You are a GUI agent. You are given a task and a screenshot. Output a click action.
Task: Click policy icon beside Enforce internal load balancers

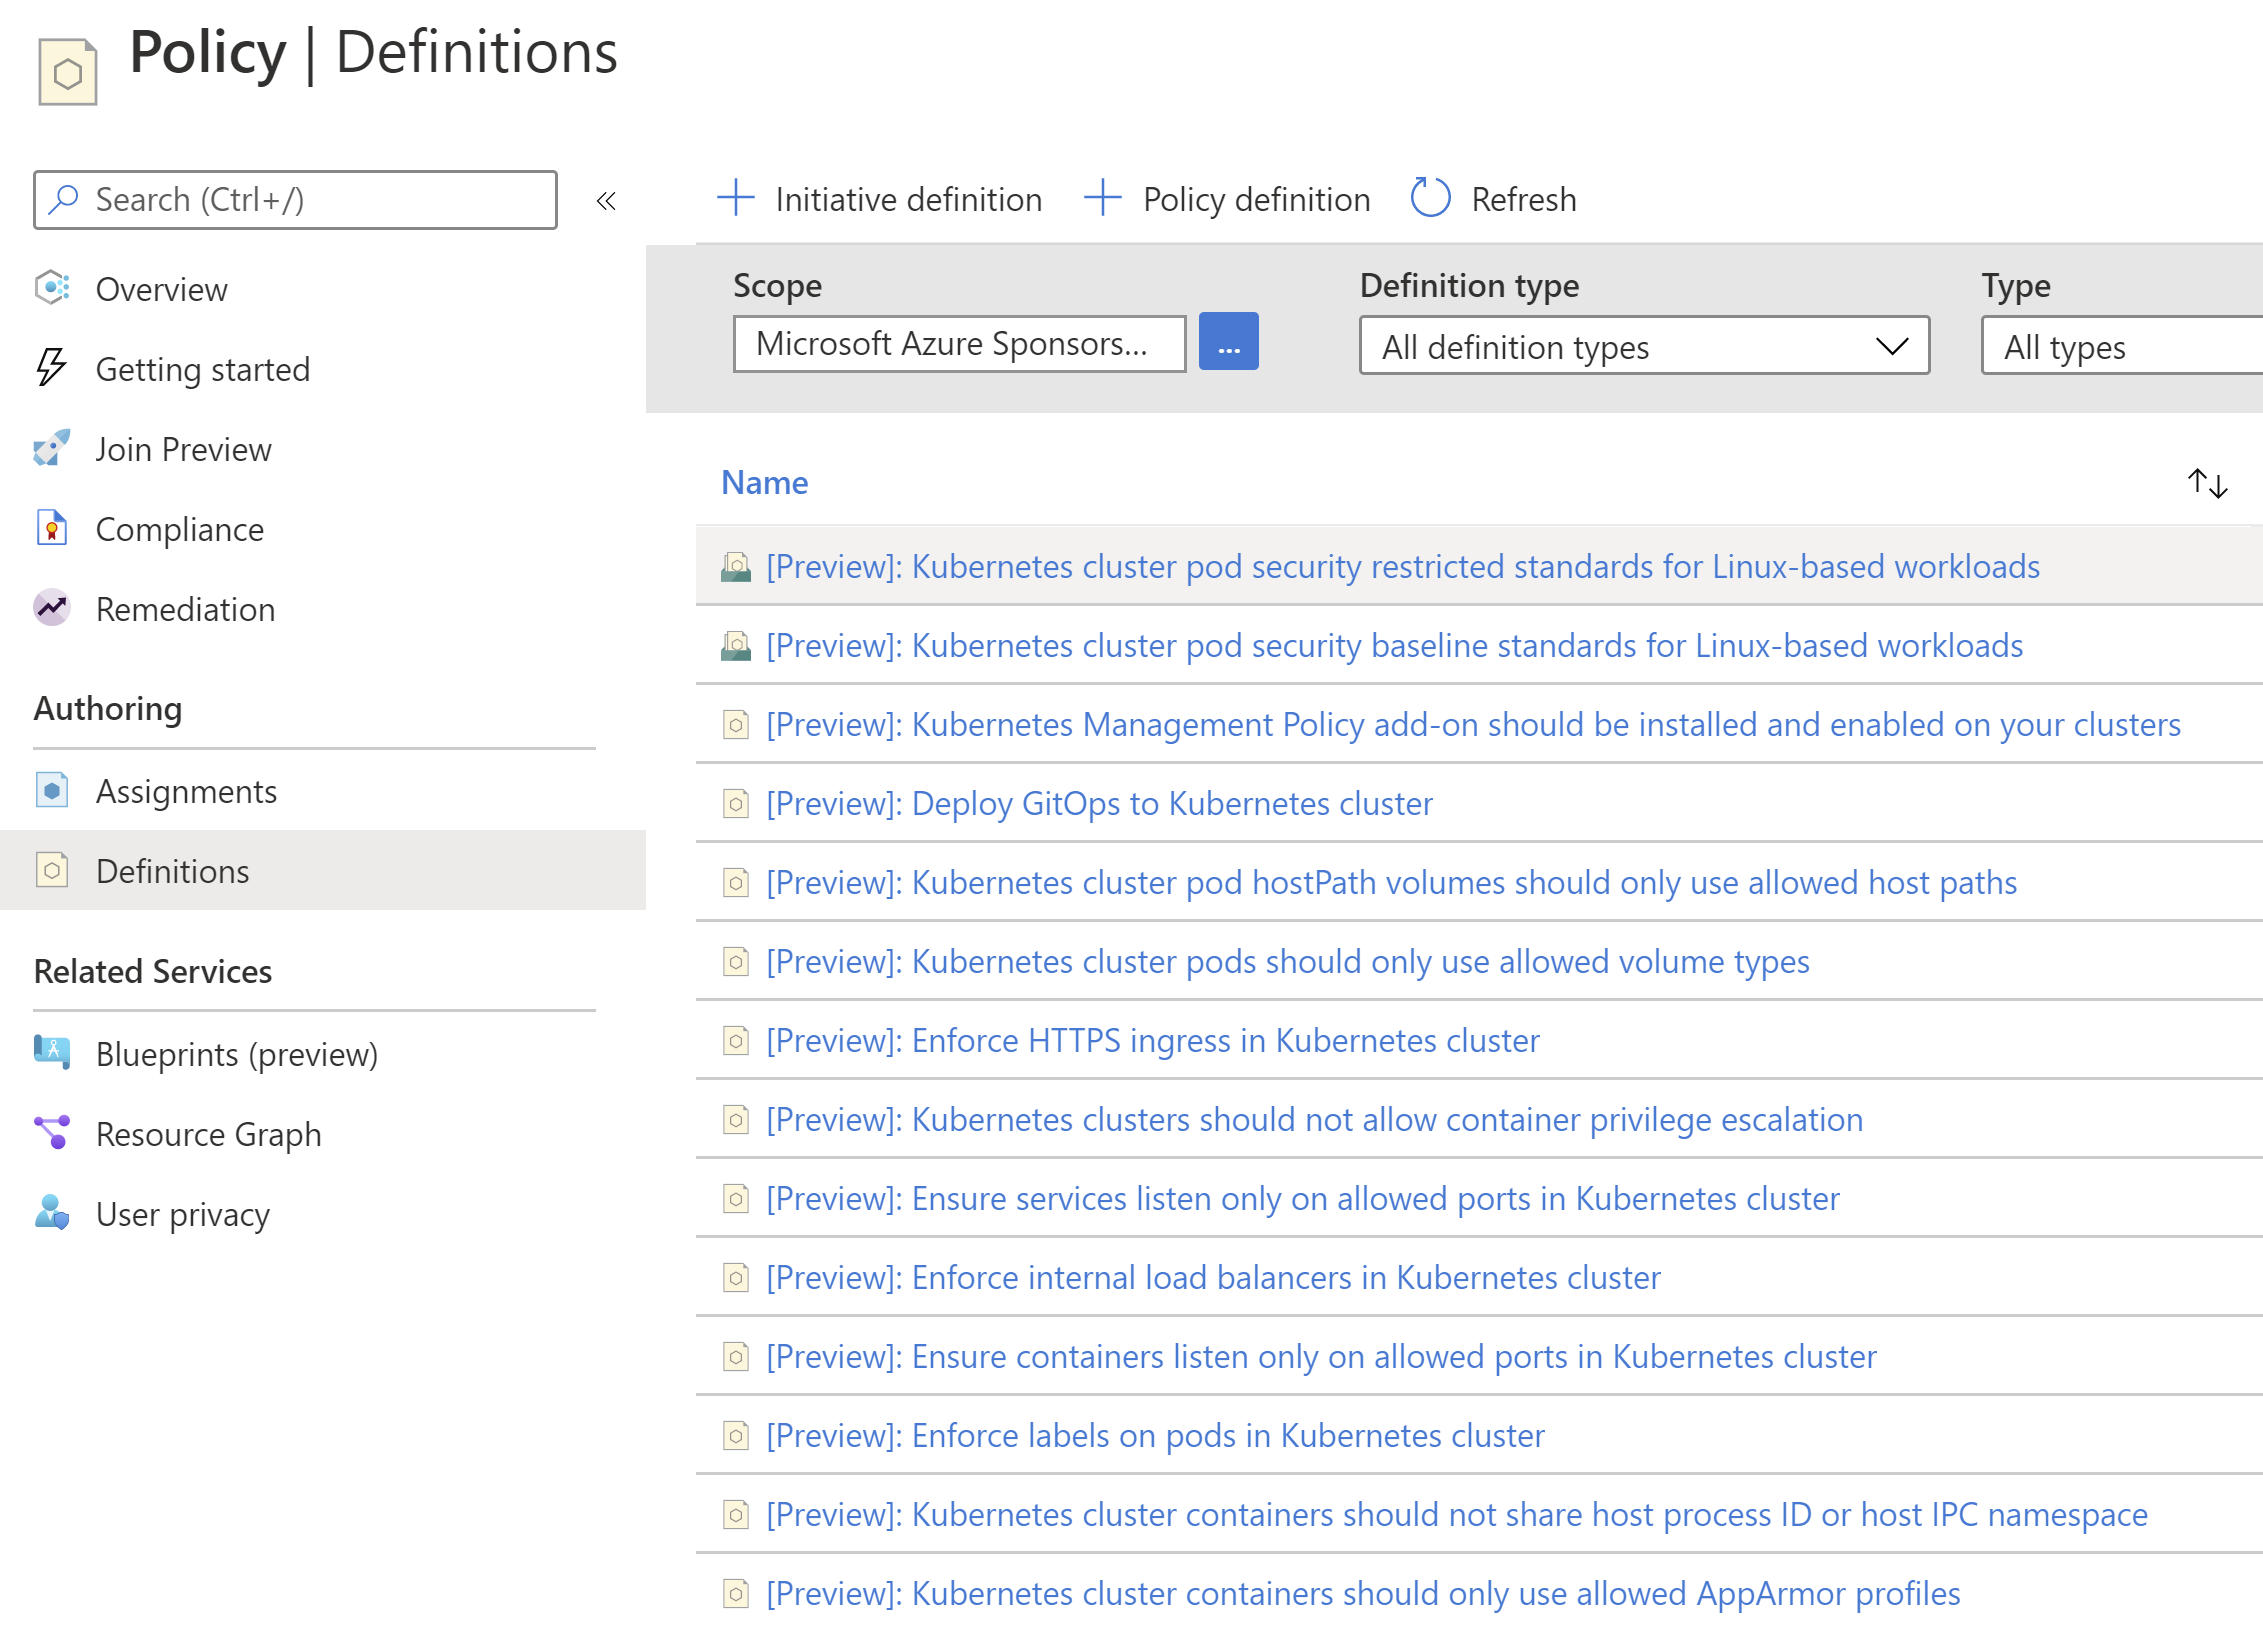736,1278
